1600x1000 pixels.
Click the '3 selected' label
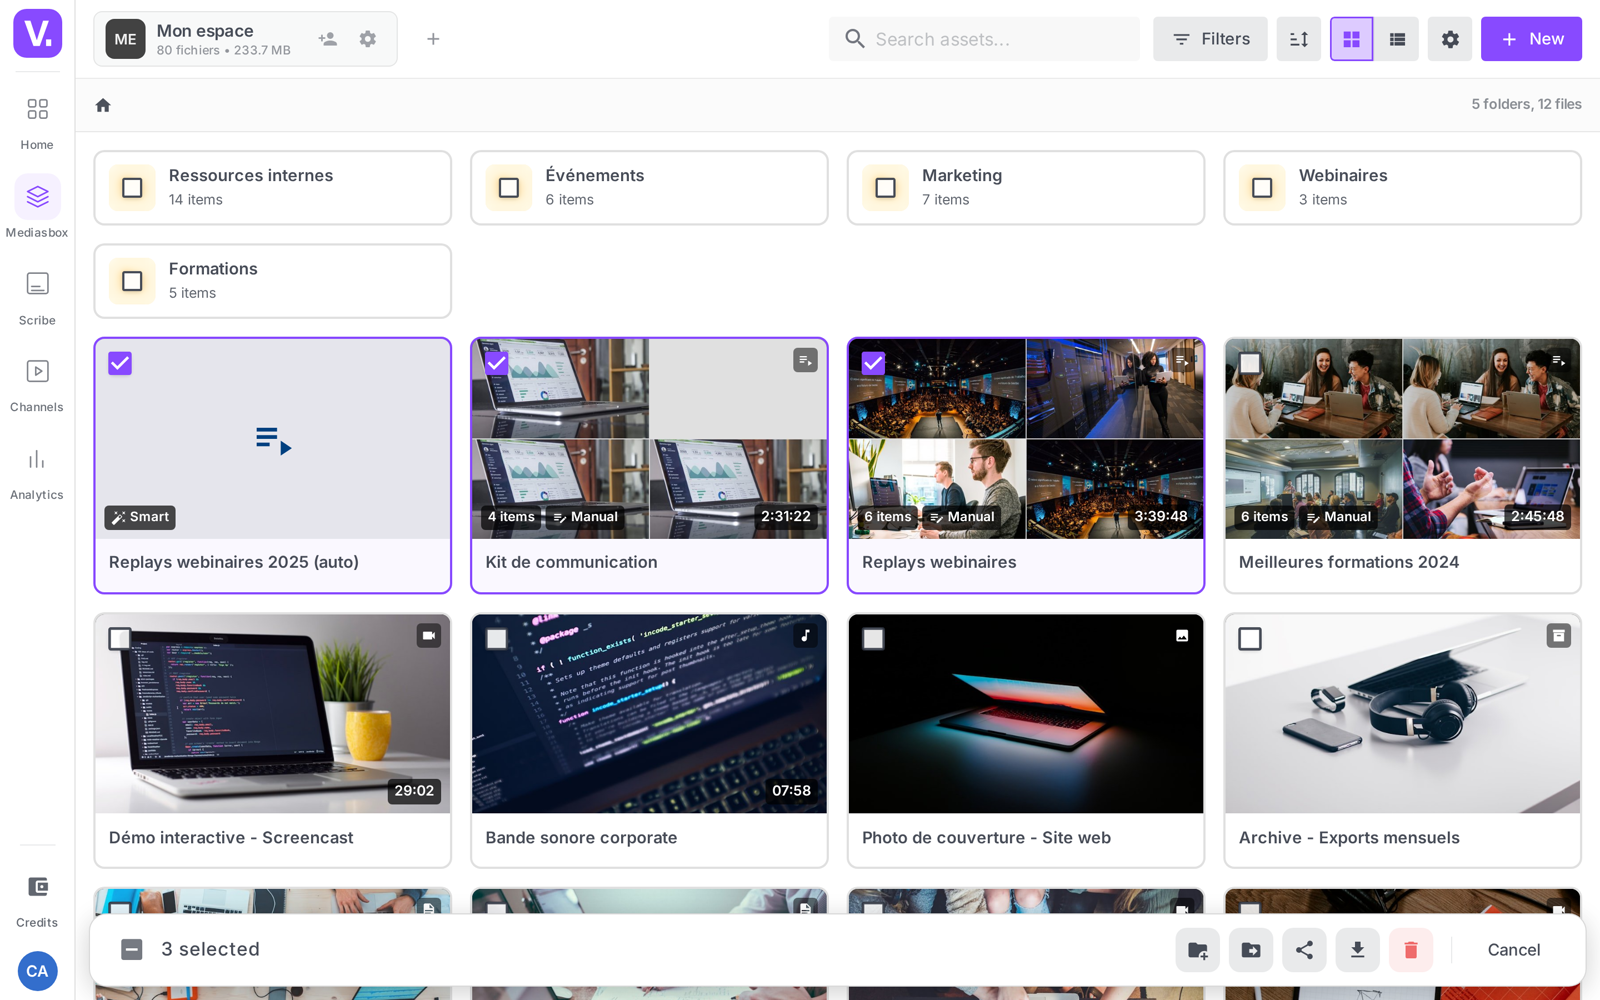[210, 950]
